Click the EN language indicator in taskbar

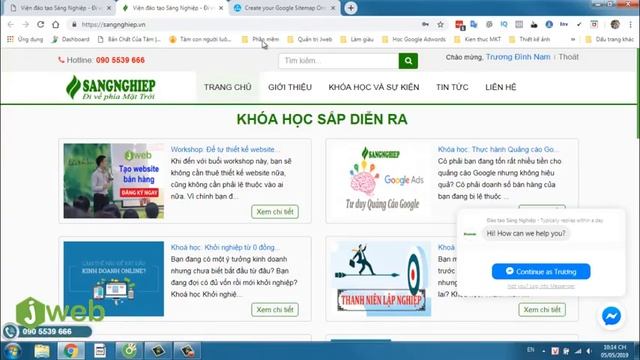tap(531, 350)
